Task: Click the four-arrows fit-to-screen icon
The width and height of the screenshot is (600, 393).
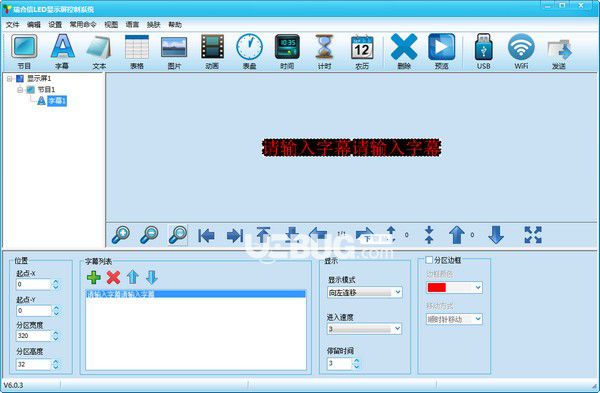Action: click(x=533, y=235)
